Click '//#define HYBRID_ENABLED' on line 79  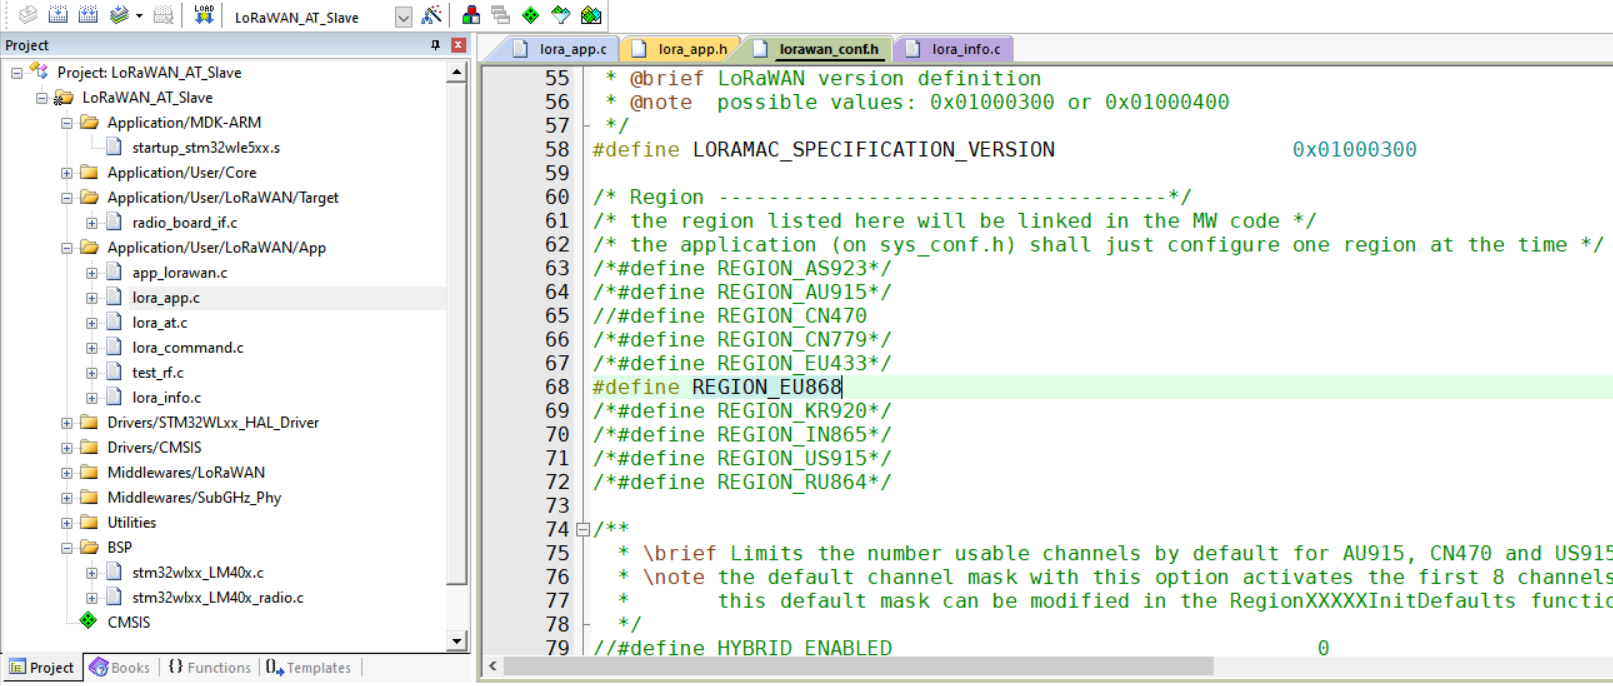743,648
